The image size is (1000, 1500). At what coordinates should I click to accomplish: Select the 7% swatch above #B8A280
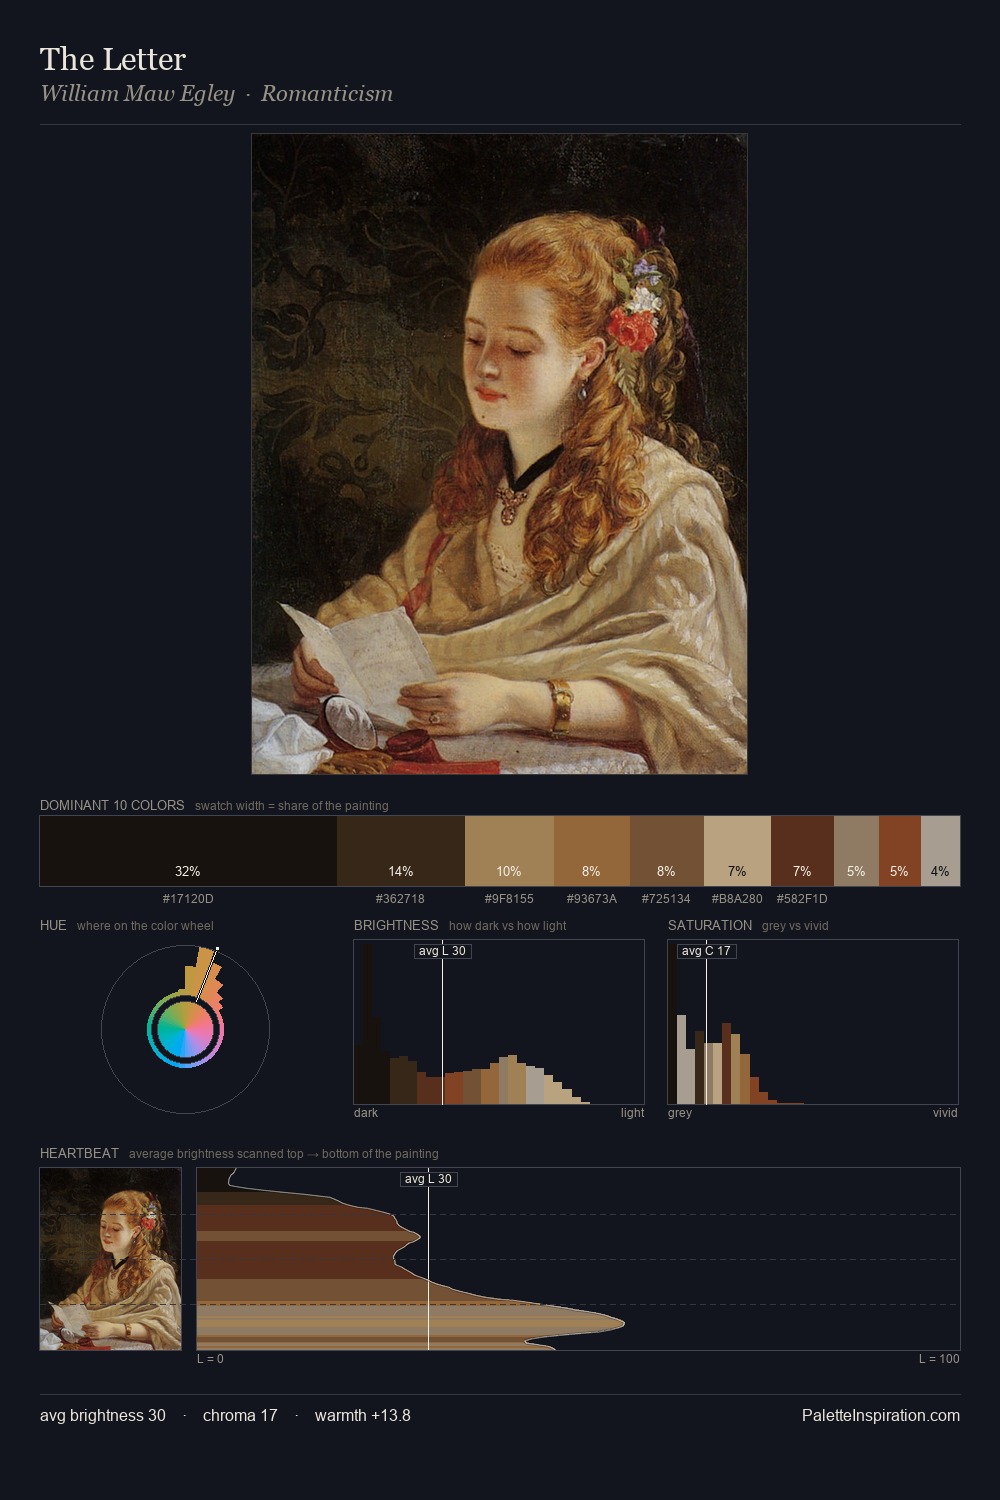click(x=737, y=851)
